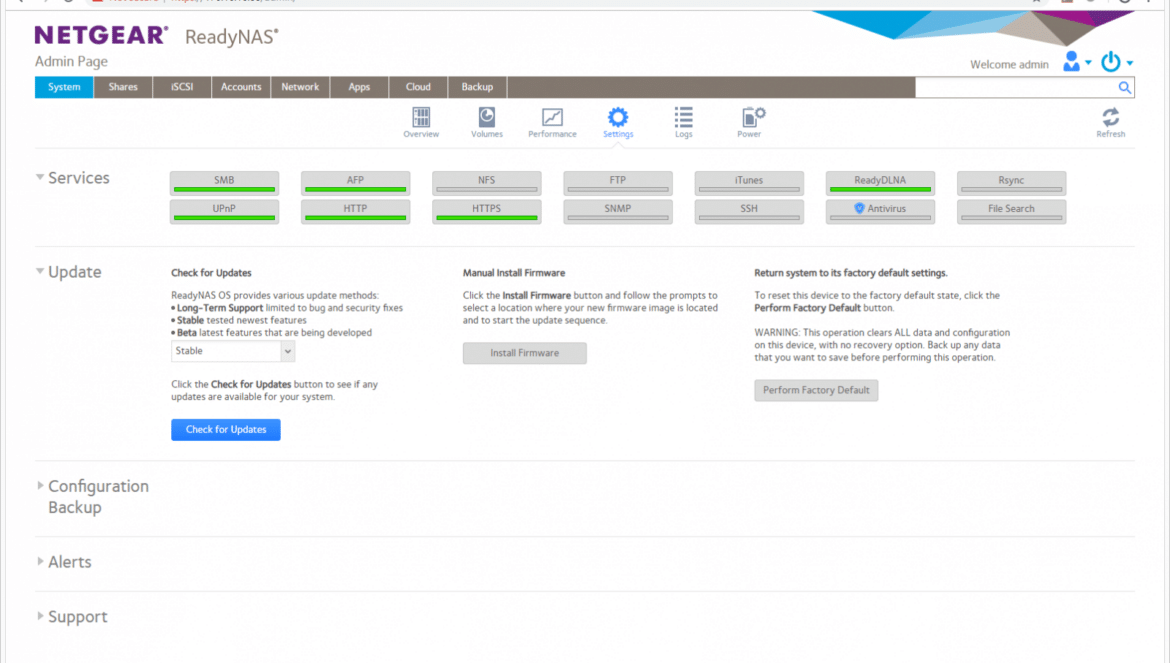Collapse the Update section
Screen dimensions: 1170x663
click(40, 271)
